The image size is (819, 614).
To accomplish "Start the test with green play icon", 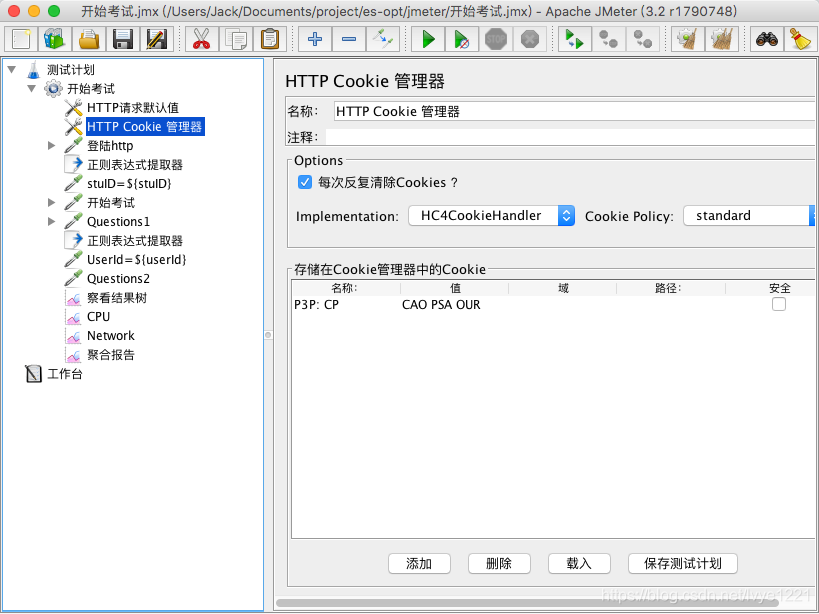I will coord(428,39).
